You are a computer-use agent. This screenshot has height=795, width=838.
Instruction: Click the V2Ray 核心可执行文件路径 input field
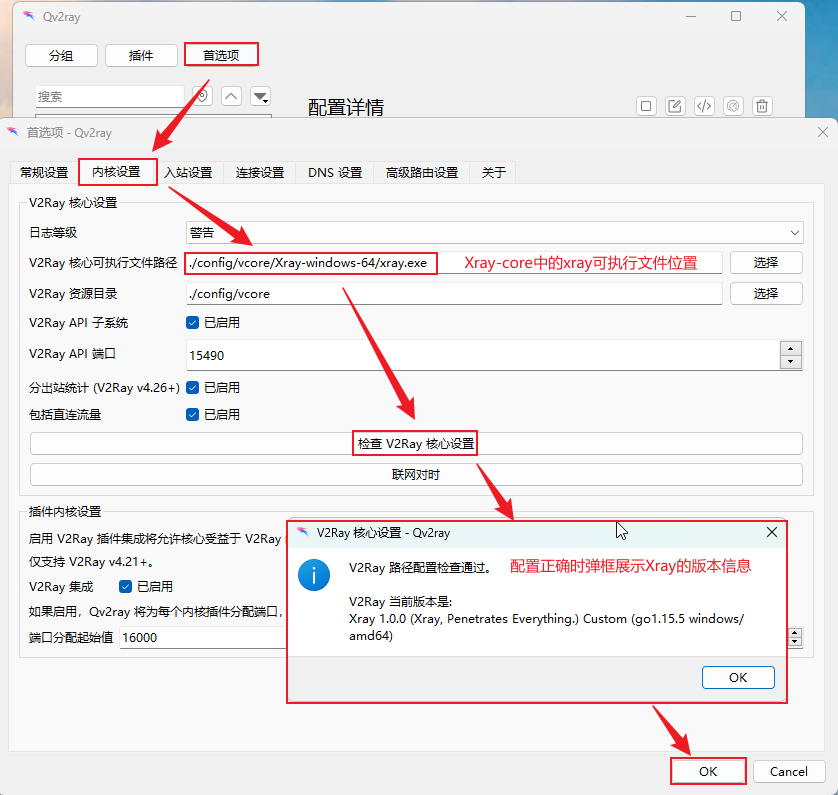point(310,263)
